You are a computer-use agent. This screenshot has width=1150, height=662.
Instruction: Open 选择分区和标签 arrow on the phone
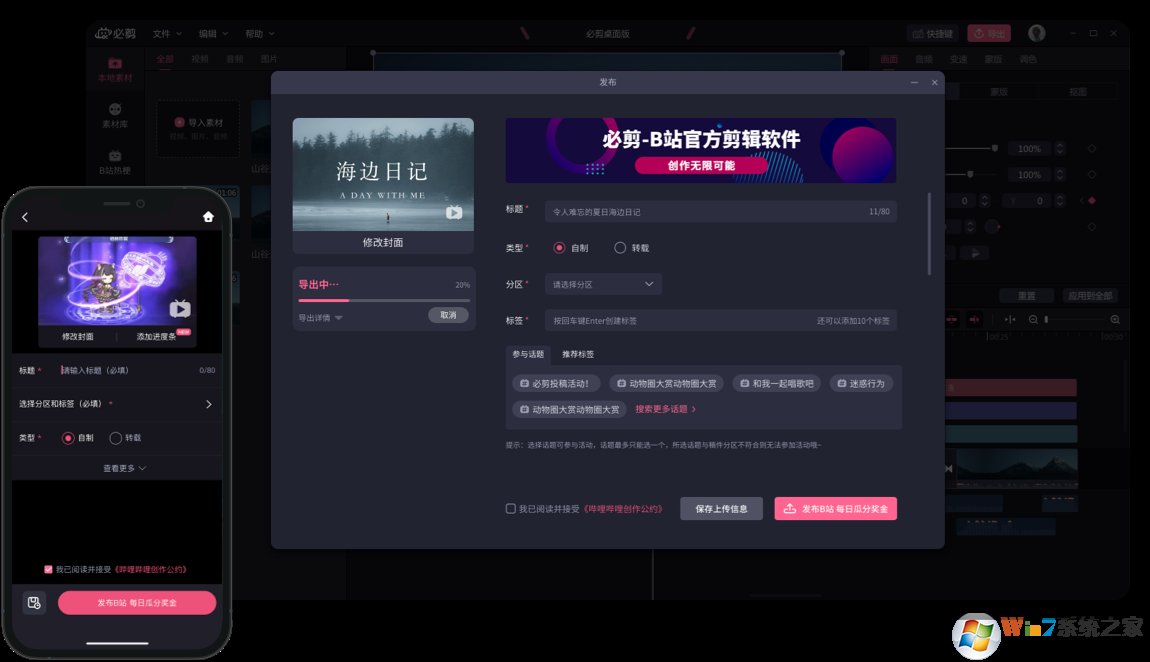point(208,404)
